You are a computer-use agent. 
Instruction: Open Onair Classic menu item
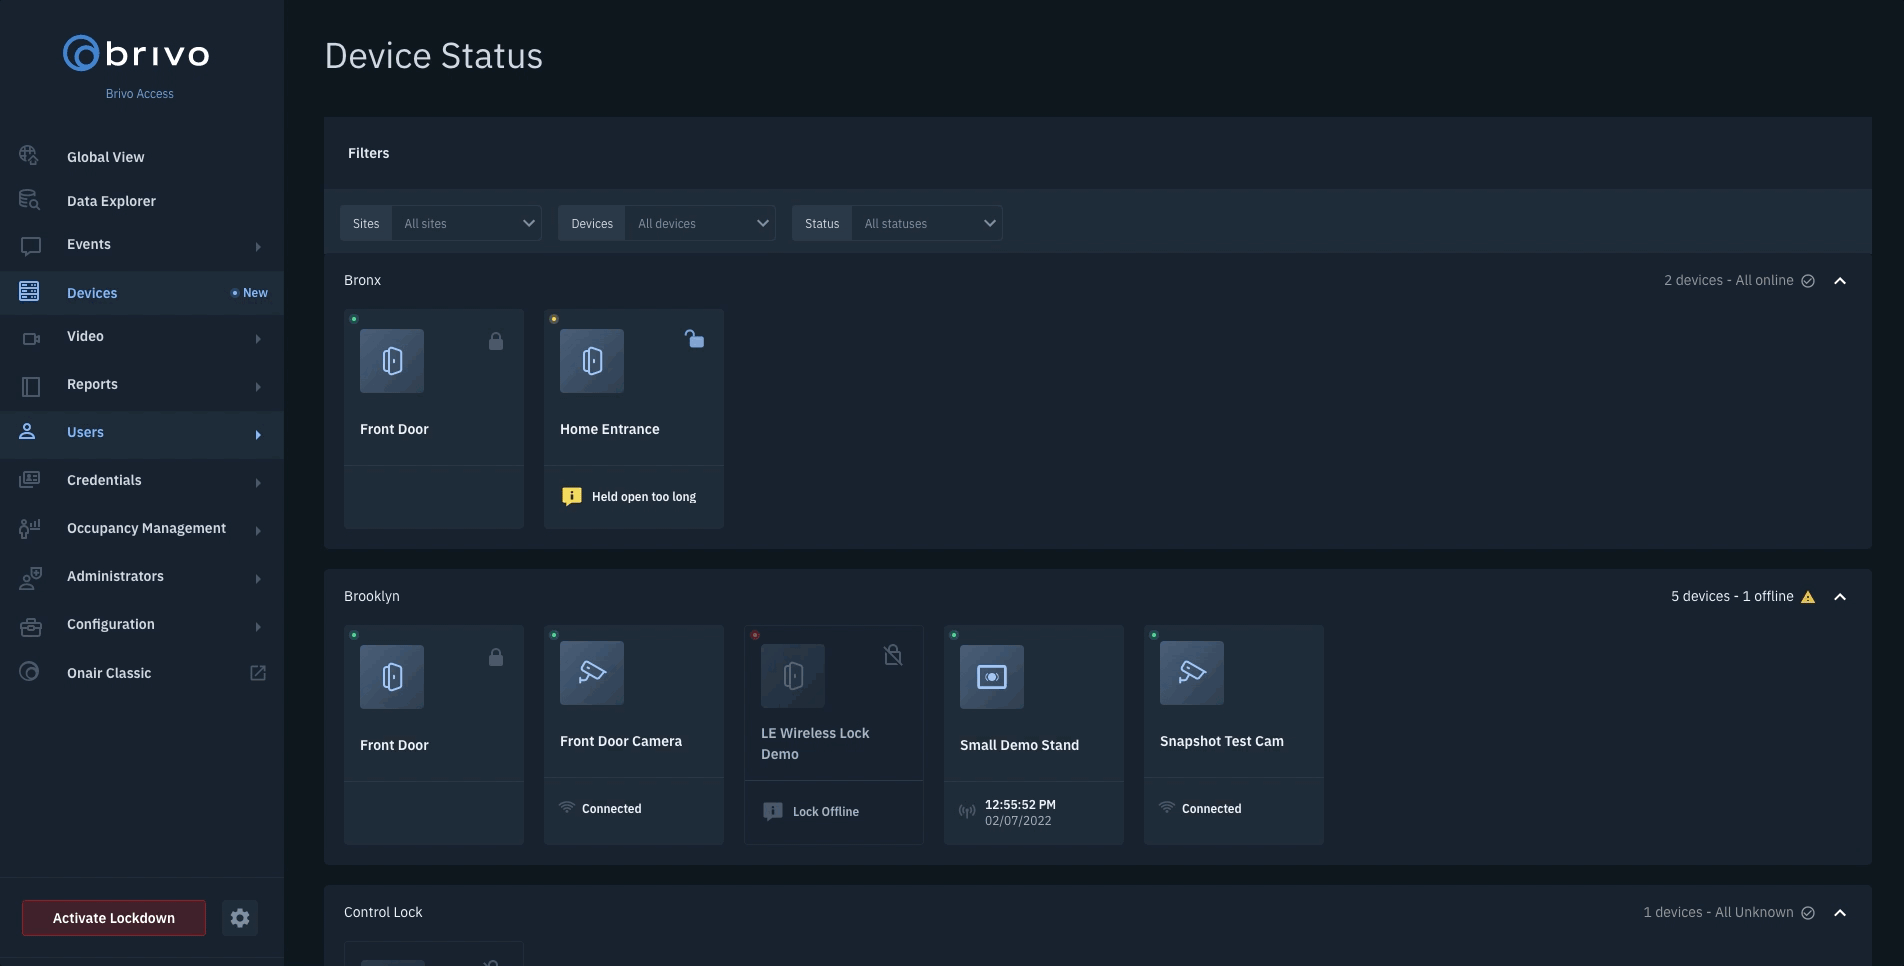142,673
